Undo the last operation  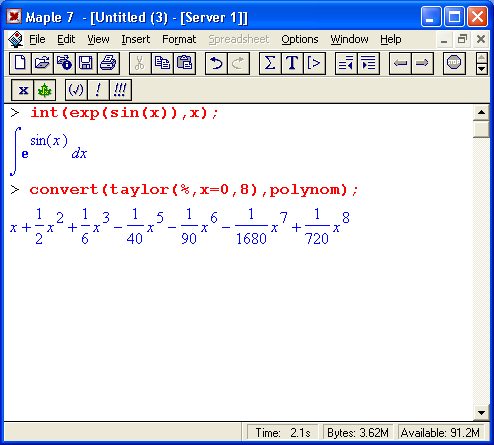point(216,63)
